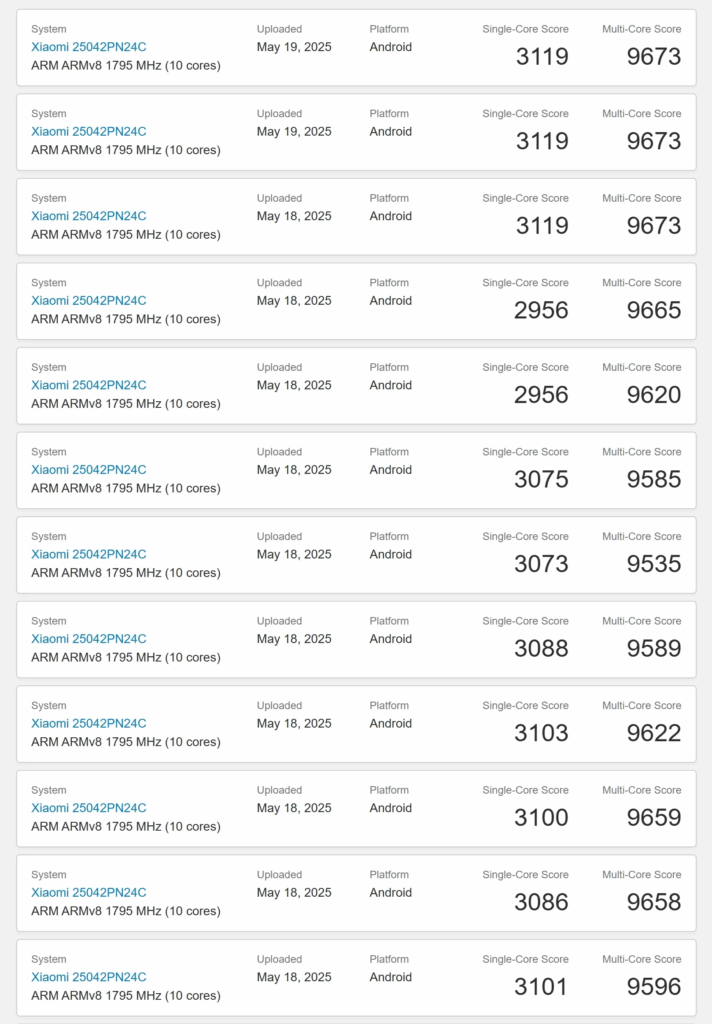Click the 9596 multi-core score value
This screenshot has height=1024, width=712.
pos(653,987)
